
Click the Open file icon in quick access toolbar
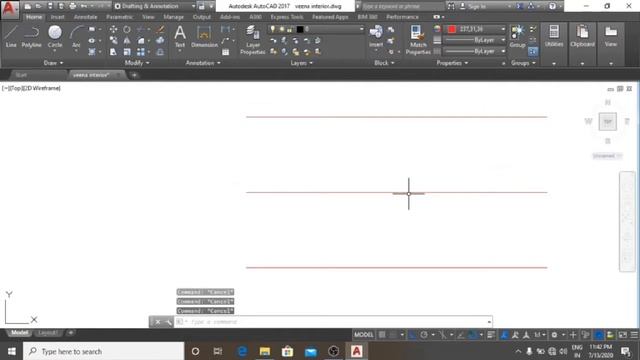38,6
